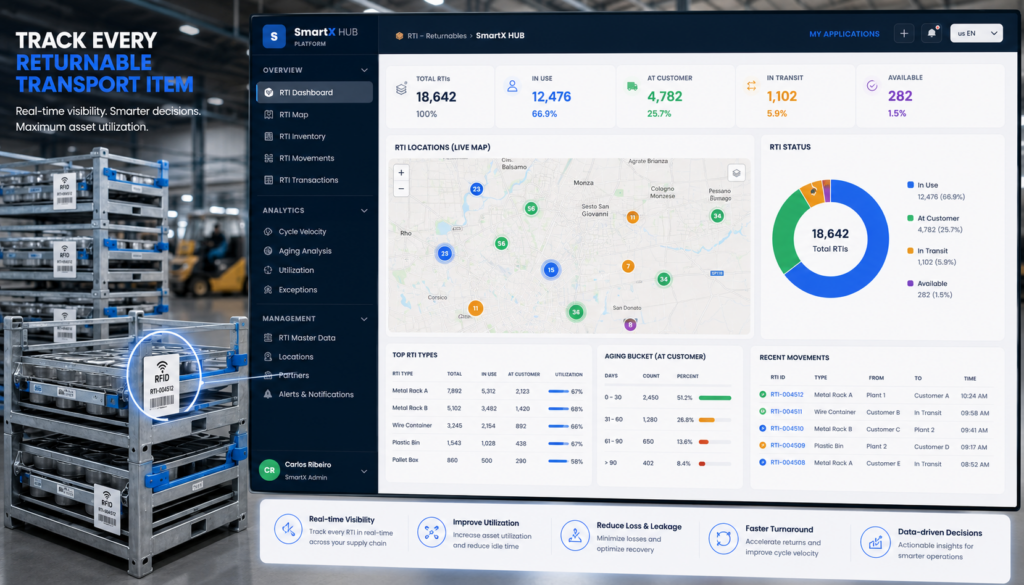Screen dimensions: 1024x585
Task: Click the Alerts & Notifications bell icon
Action: 268,394
